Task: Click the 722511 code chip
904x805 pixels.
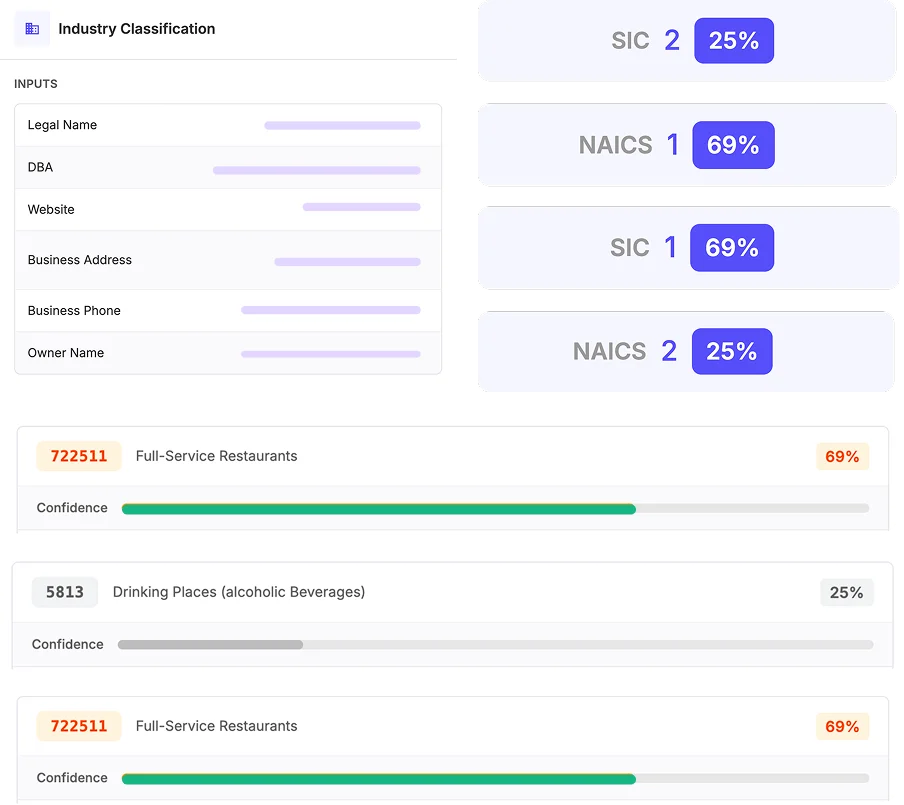Action: (x=78, y=456)
